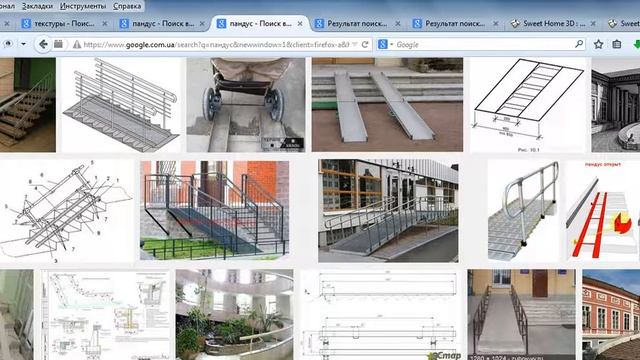
Task: Switch to the inactive пандус - Поиск tab
Action: point(162,24)
